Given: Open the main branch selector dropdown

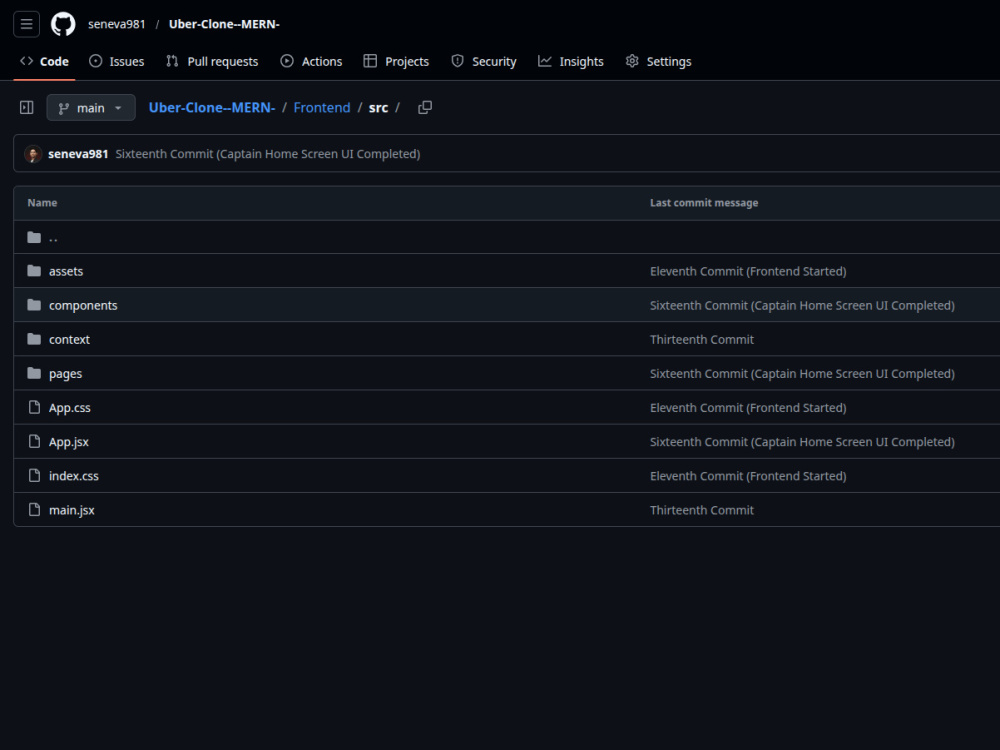Looking at the screenshot, I should tap(91, 108).
